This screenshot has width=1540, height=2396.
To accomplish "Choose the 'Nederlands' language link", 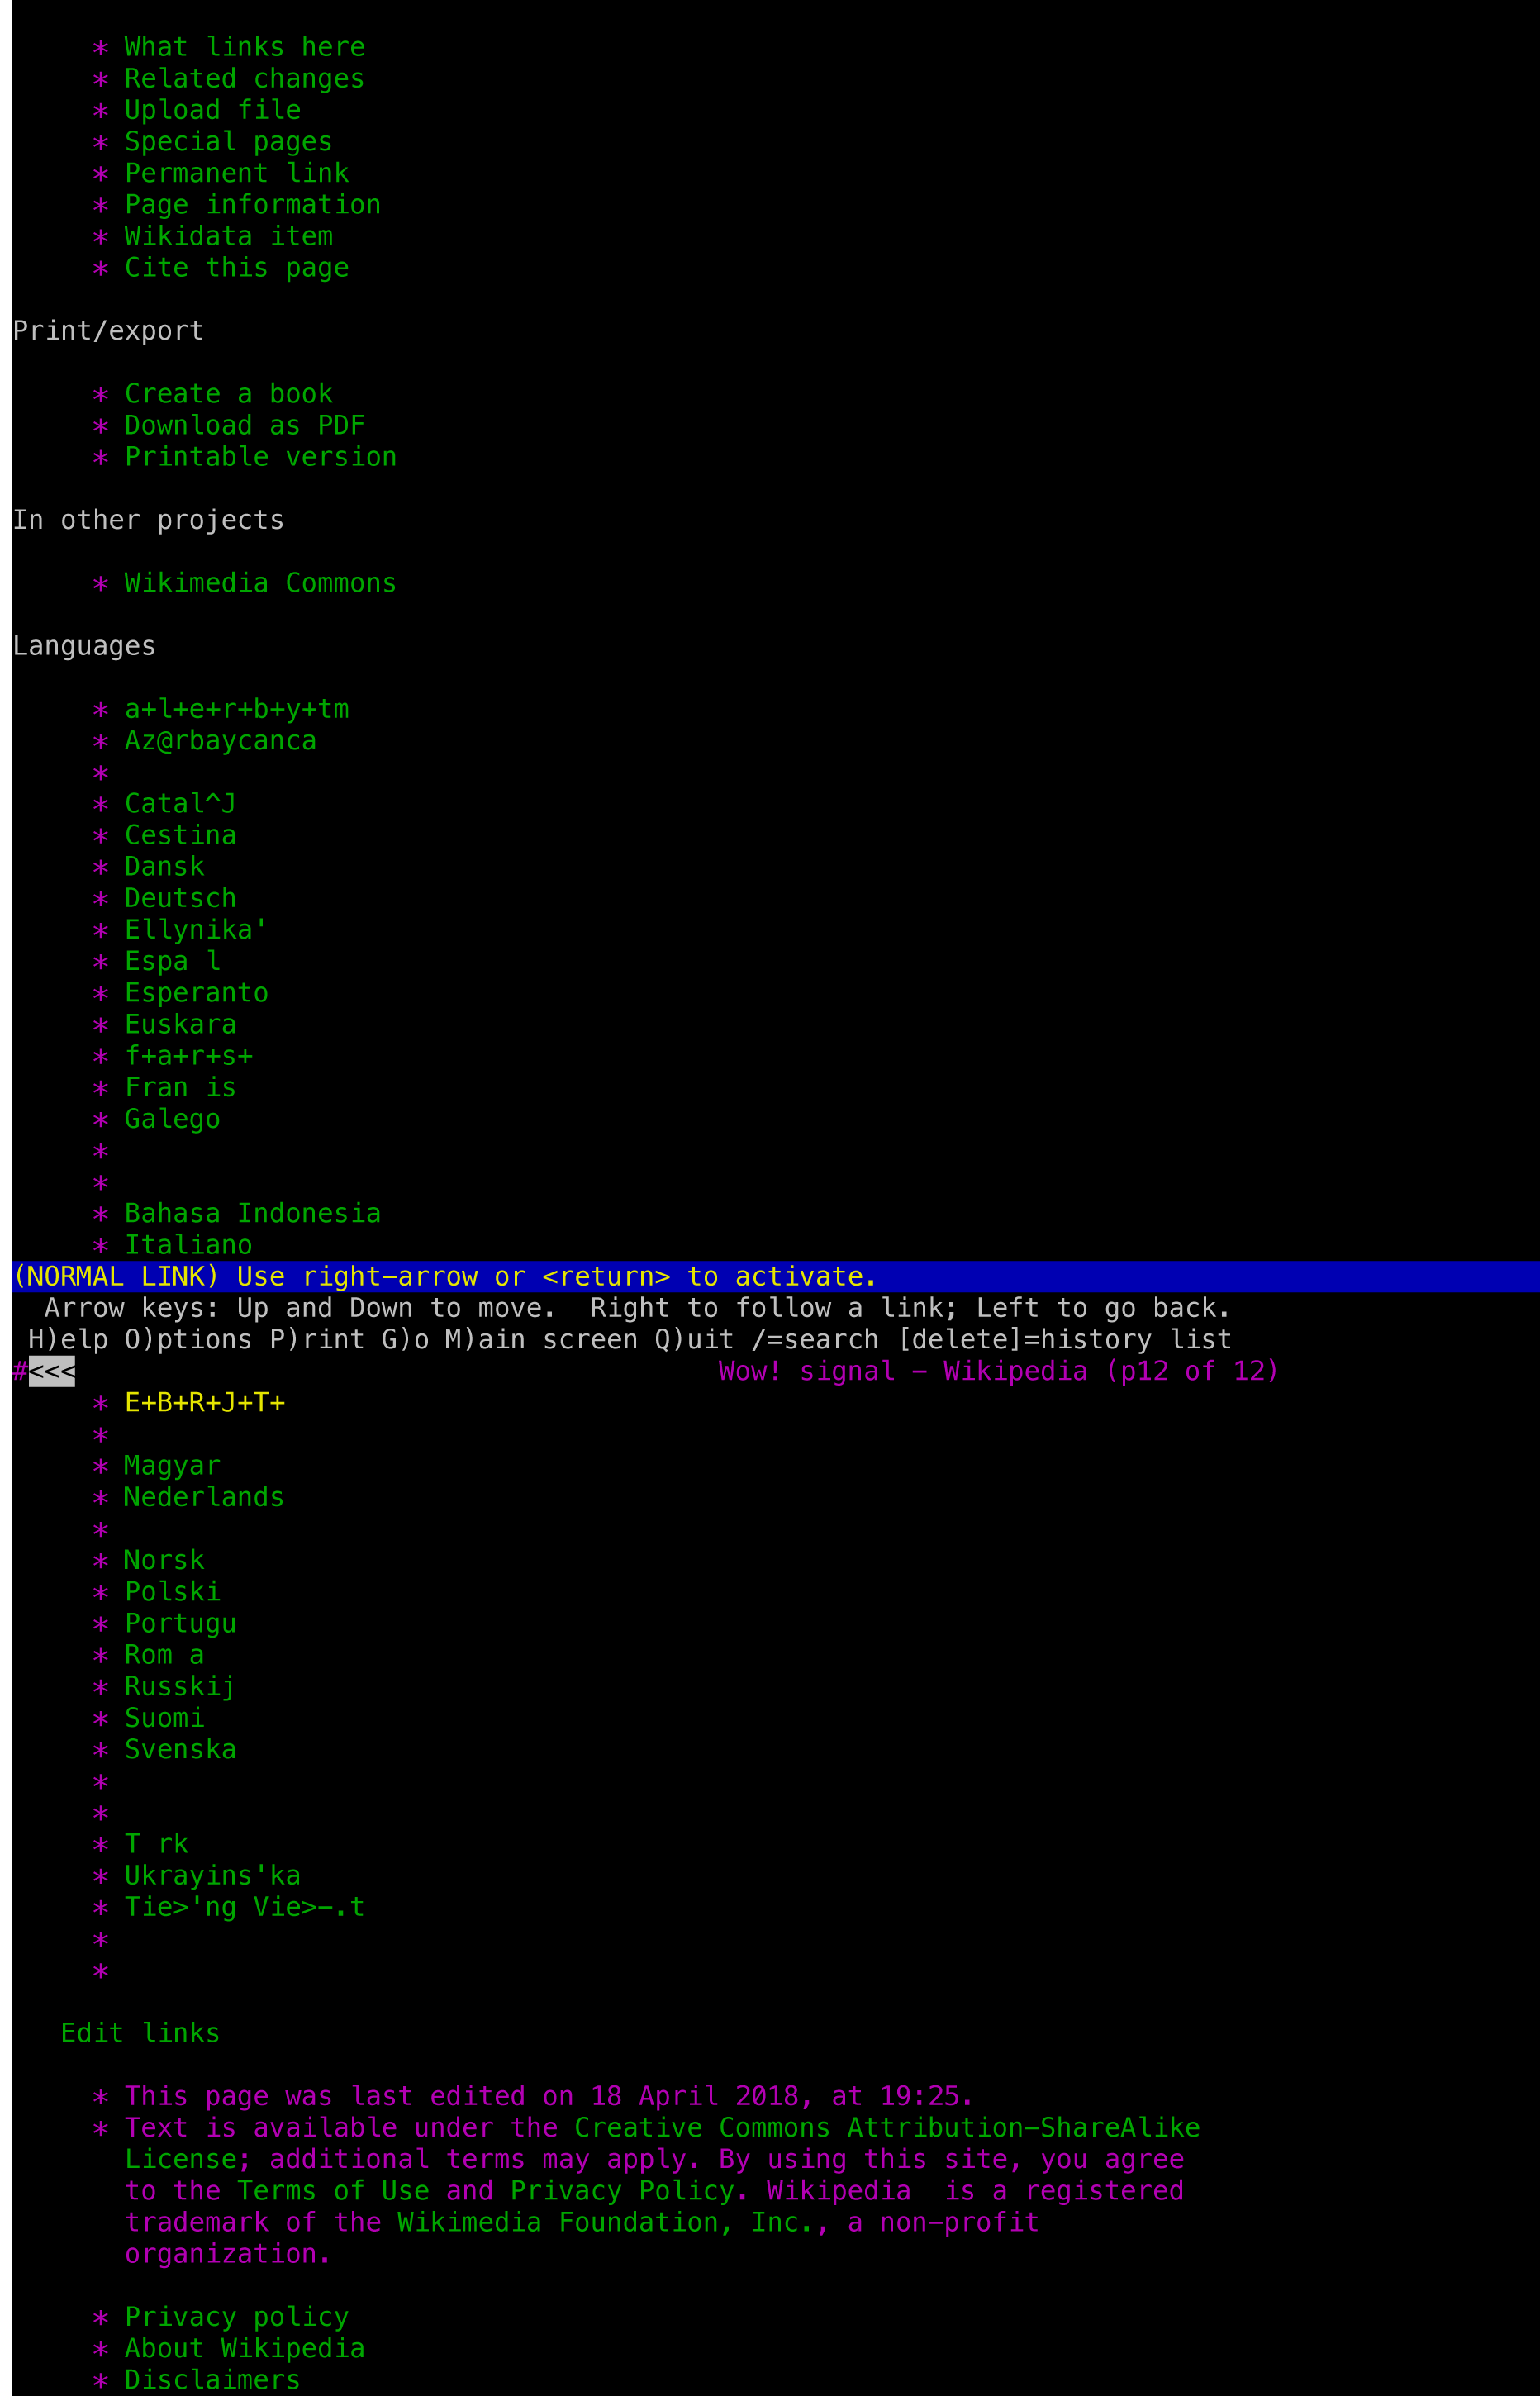I will (204, 1497).
